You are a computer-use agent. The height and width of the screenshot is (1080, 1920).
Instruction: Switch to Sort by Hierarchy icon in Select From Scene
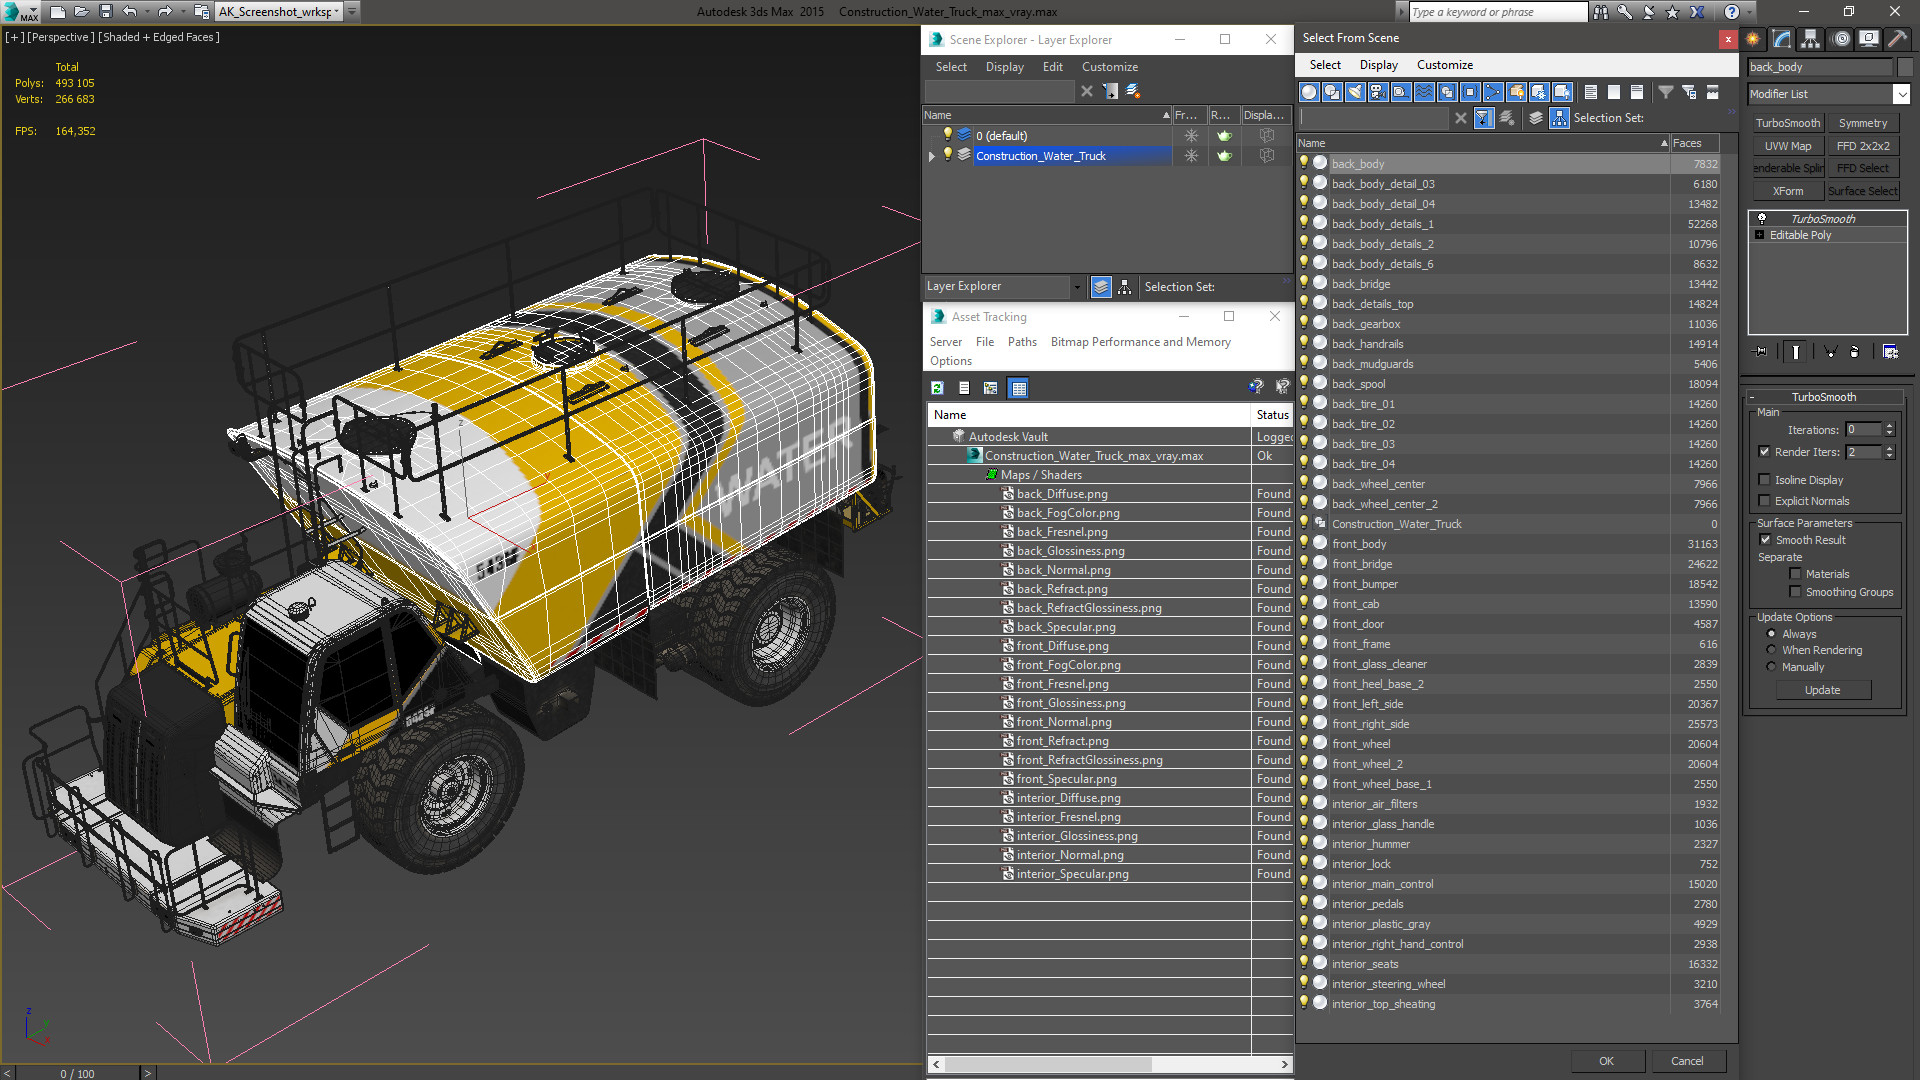pyautogui.click(x=1559, y=118)
